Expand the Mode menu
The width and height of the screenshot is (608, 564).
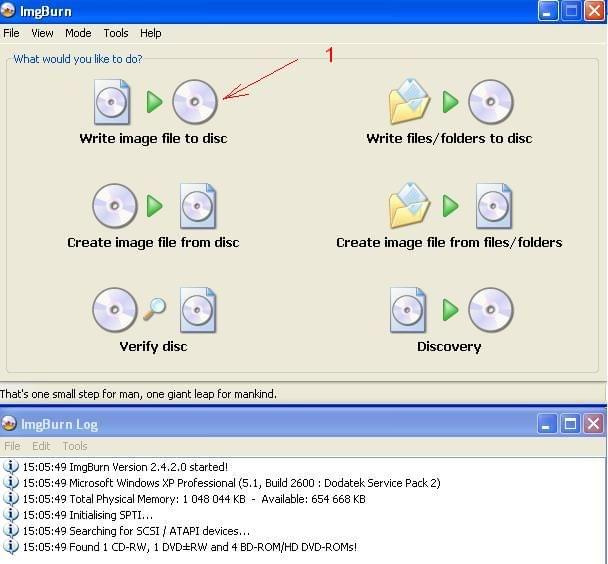[78, 33]
